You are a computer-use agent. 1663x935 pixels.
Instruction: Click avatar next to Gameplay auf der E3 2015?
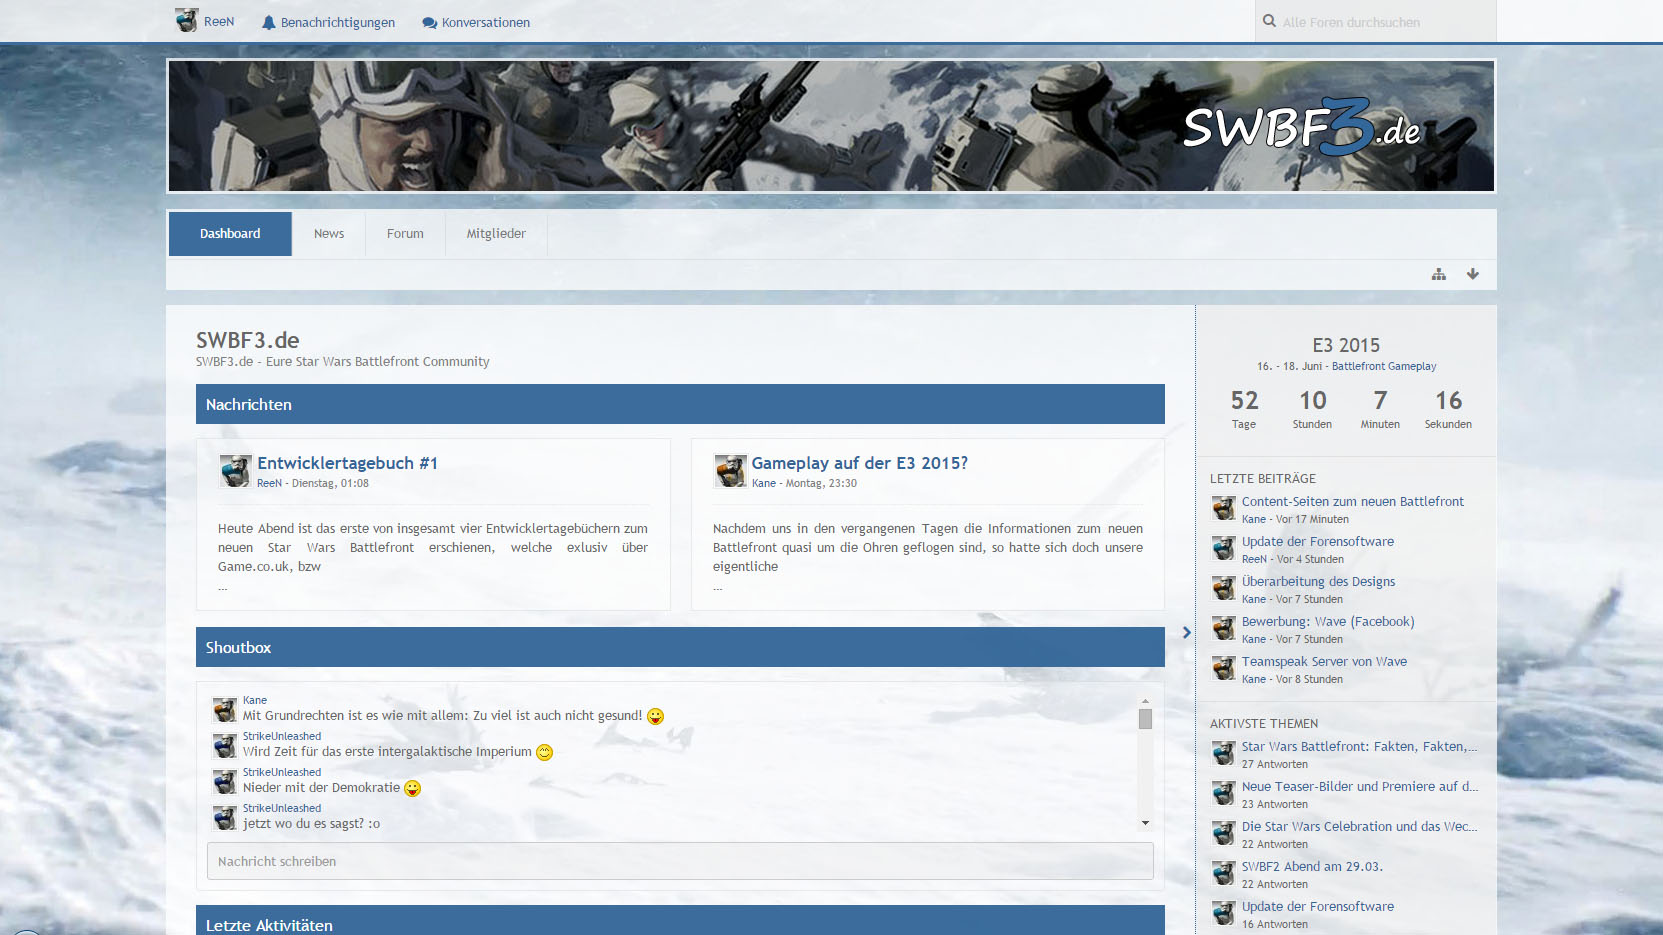[730, 470]
